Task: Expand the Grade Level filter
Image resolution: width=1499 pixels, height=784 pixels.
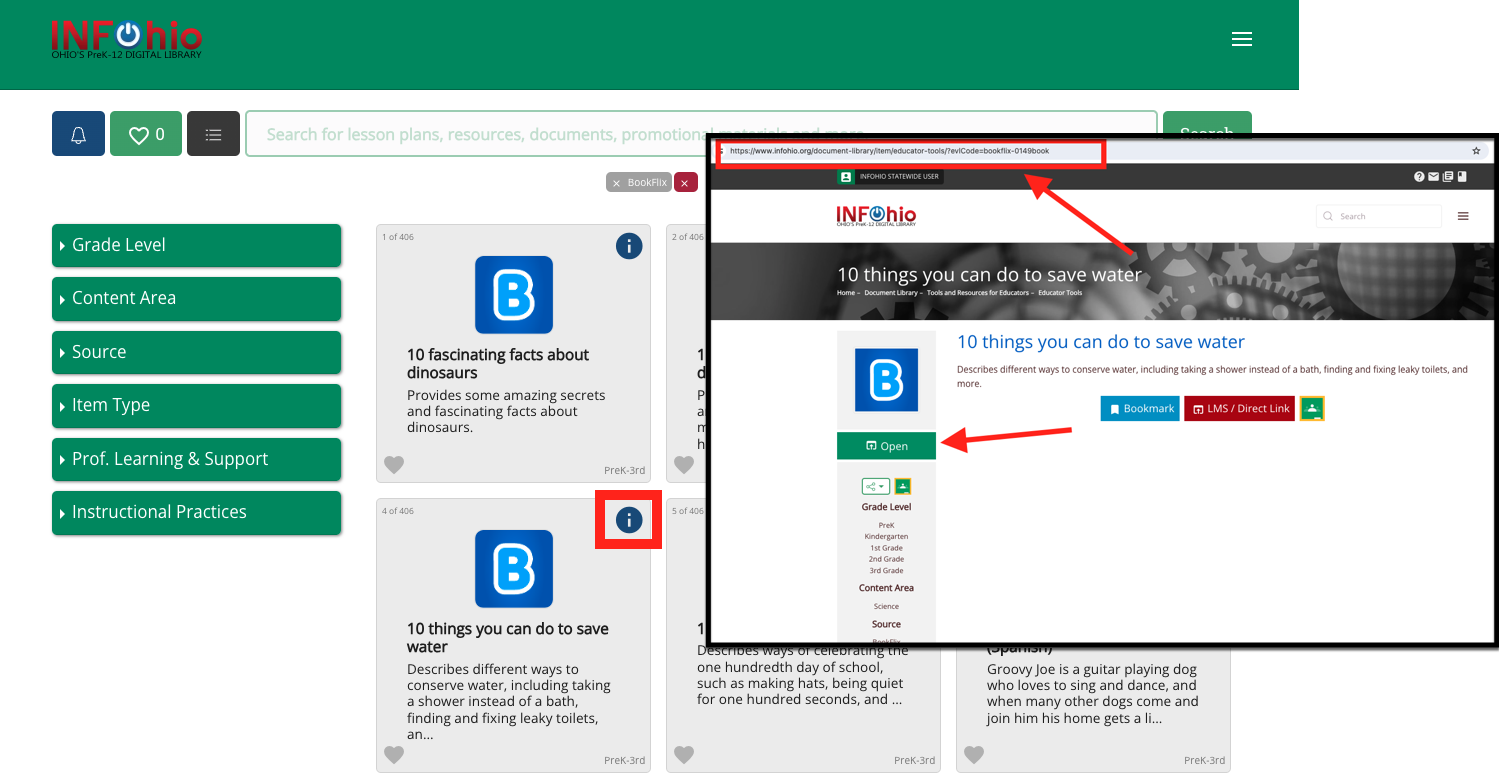Action: click(x=196, y=245)
